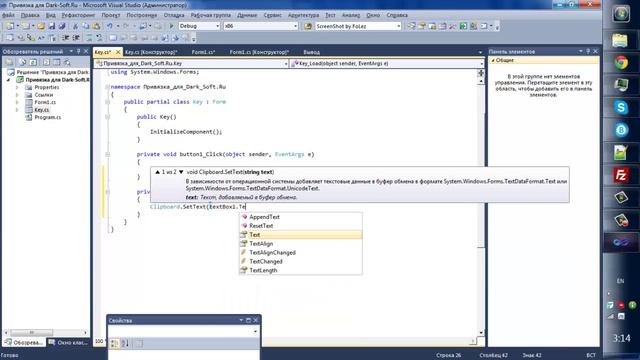Collapse the public Key() constructor outlining block
640x360 pixels.
(107, 117)
